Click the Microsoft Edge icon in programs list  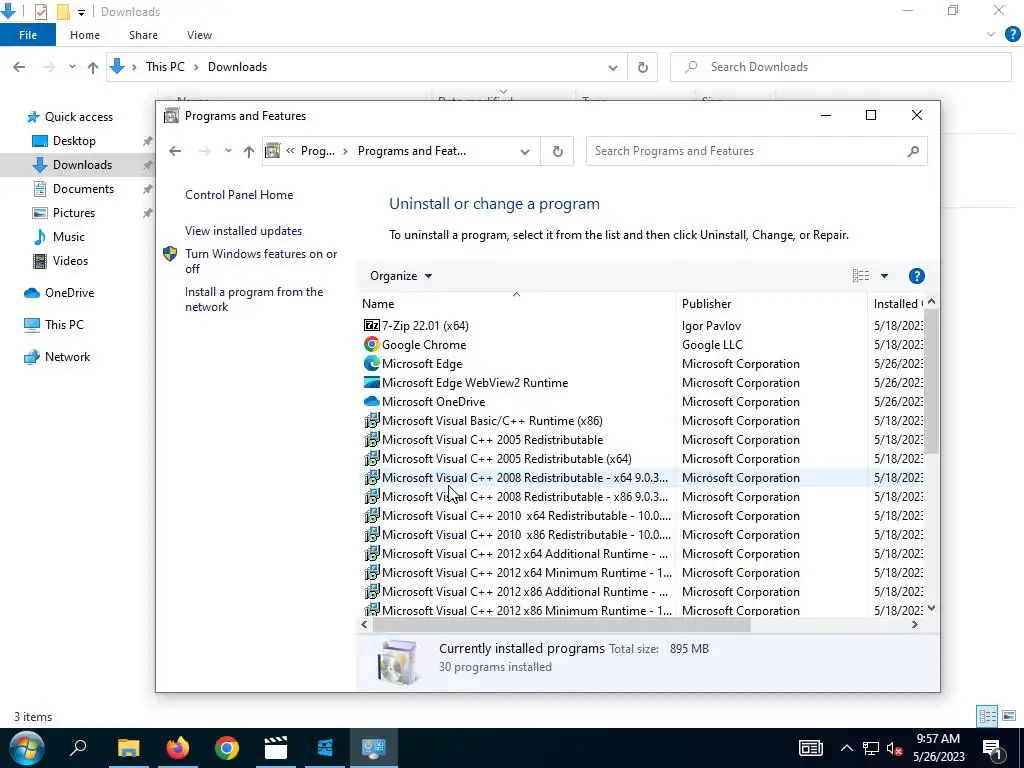coord(372,363)
